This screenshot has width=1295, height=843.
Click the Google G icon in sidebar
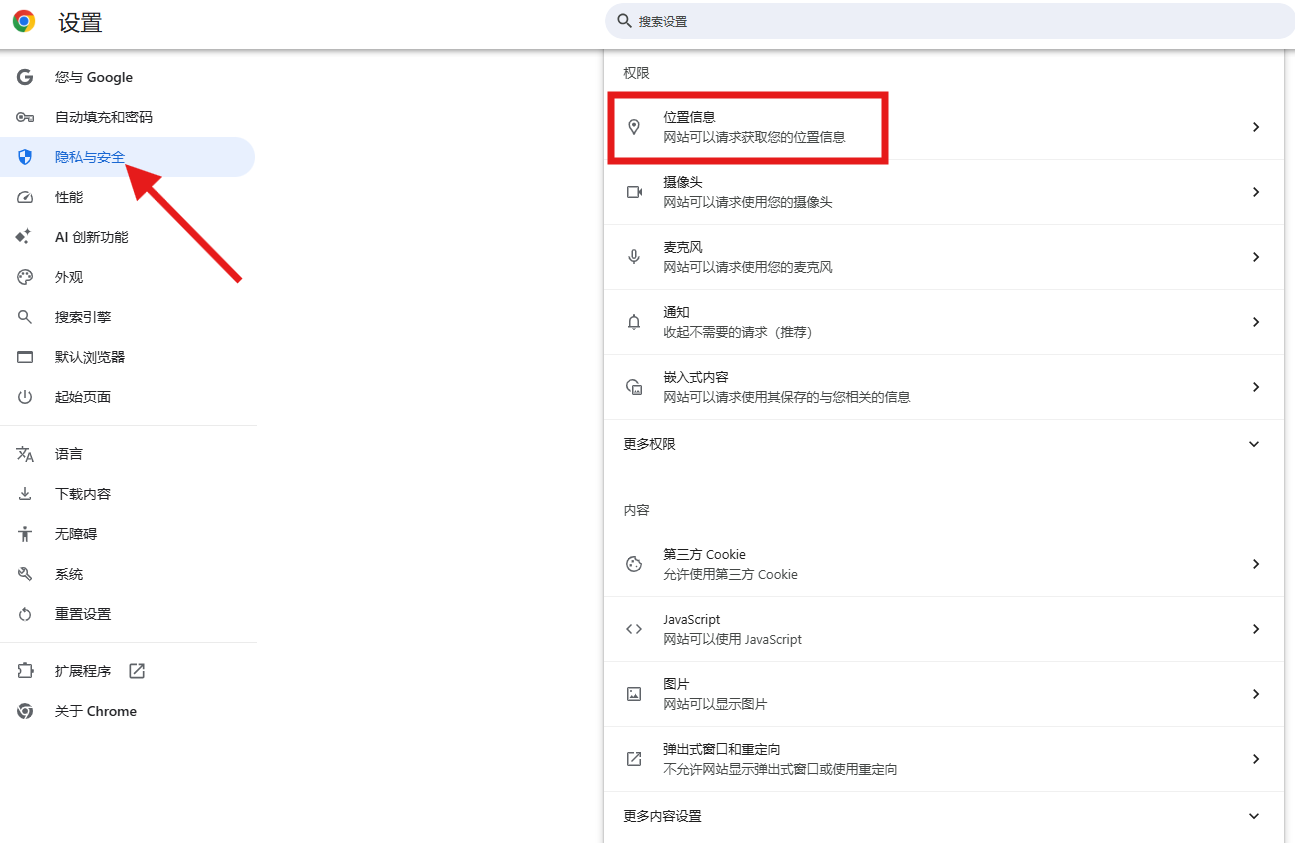[25, 77]
